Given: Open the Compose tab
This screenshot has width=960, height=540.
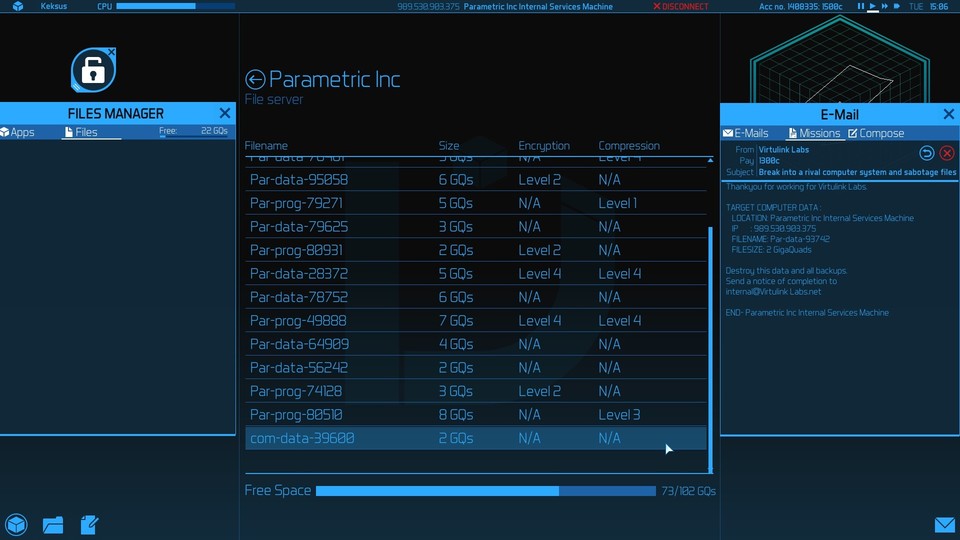Looking at the screenshot, I should tap(876, 133).
